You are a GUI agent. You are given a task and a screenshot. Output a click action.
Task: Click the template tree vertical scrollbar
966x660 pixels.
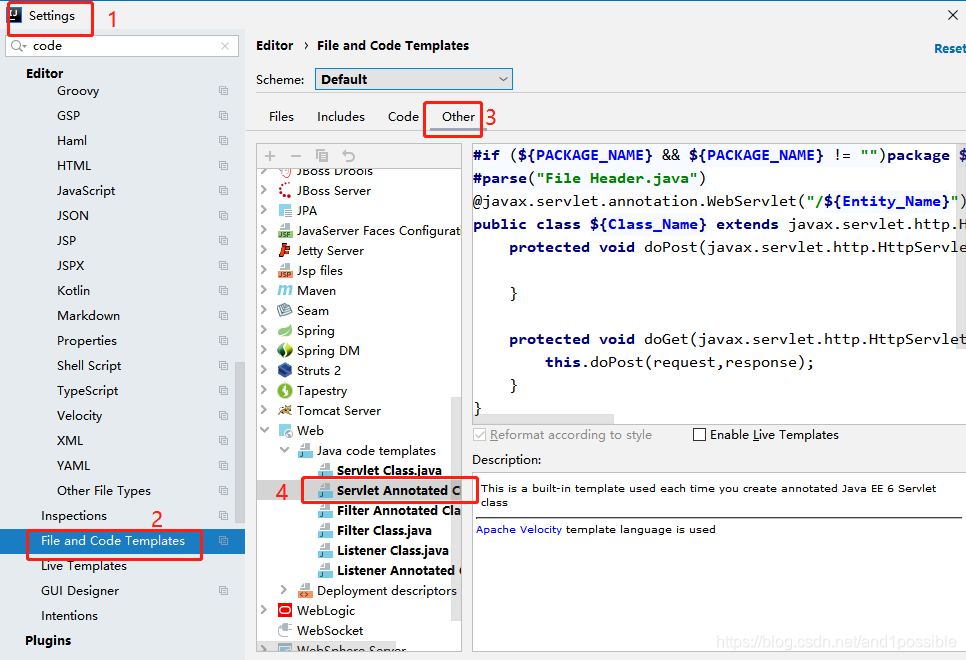click(456, 508)
